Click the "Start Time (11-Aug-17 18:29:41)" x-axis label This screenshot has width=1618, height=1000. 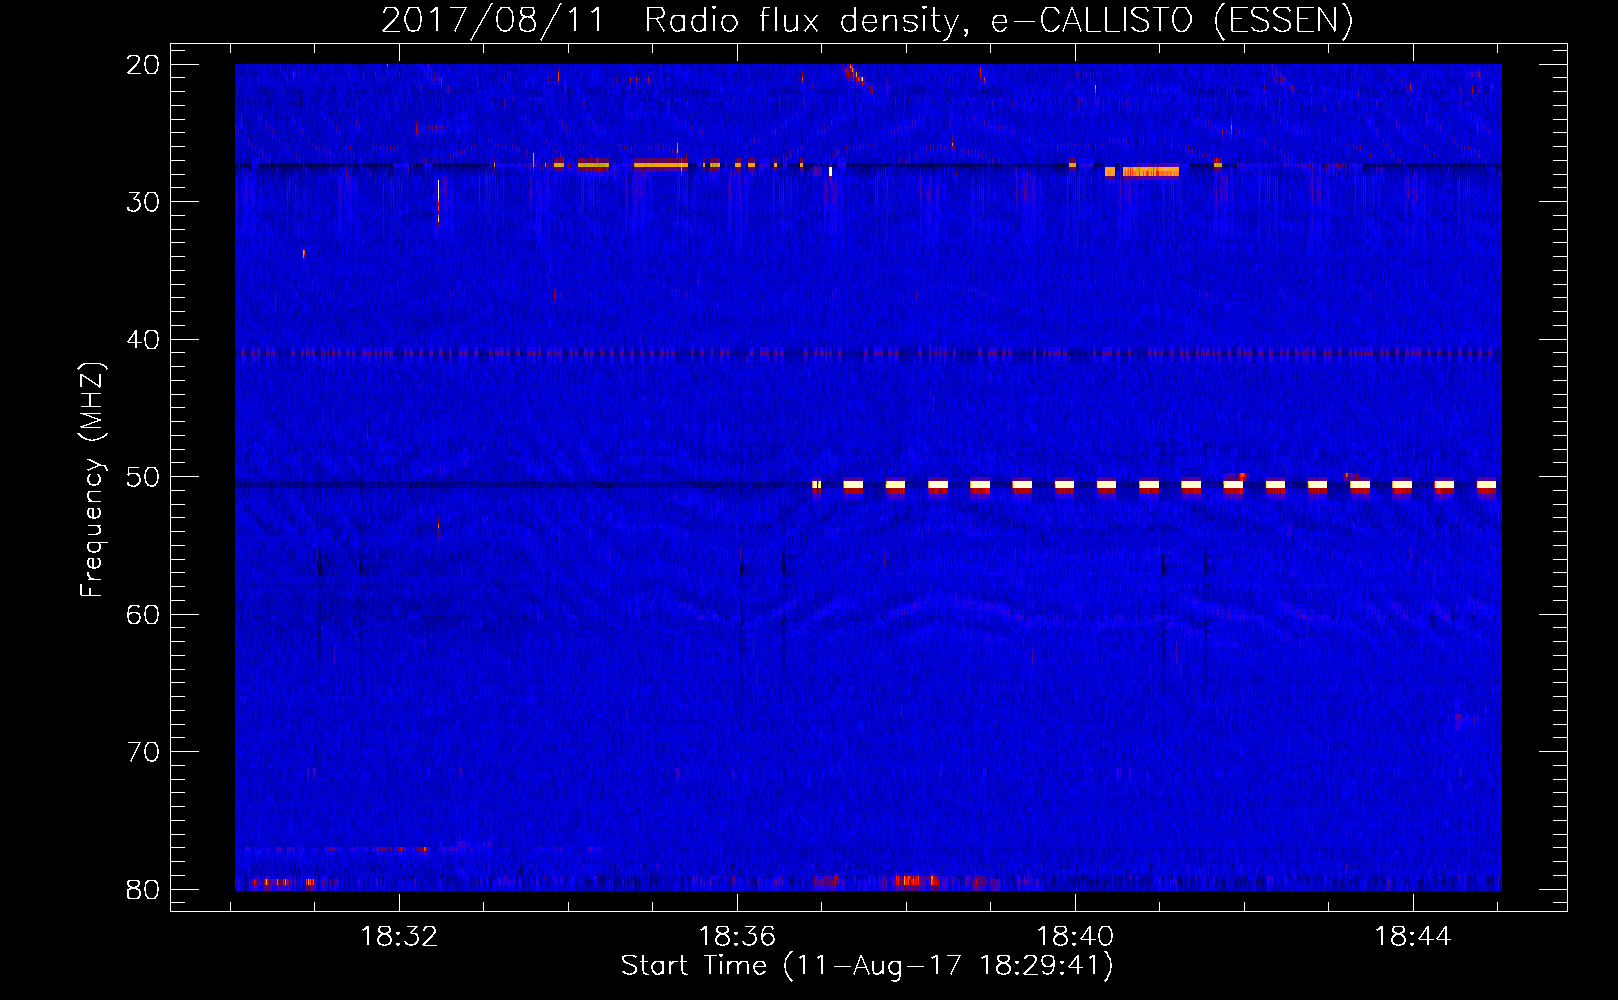pos(867,966)
